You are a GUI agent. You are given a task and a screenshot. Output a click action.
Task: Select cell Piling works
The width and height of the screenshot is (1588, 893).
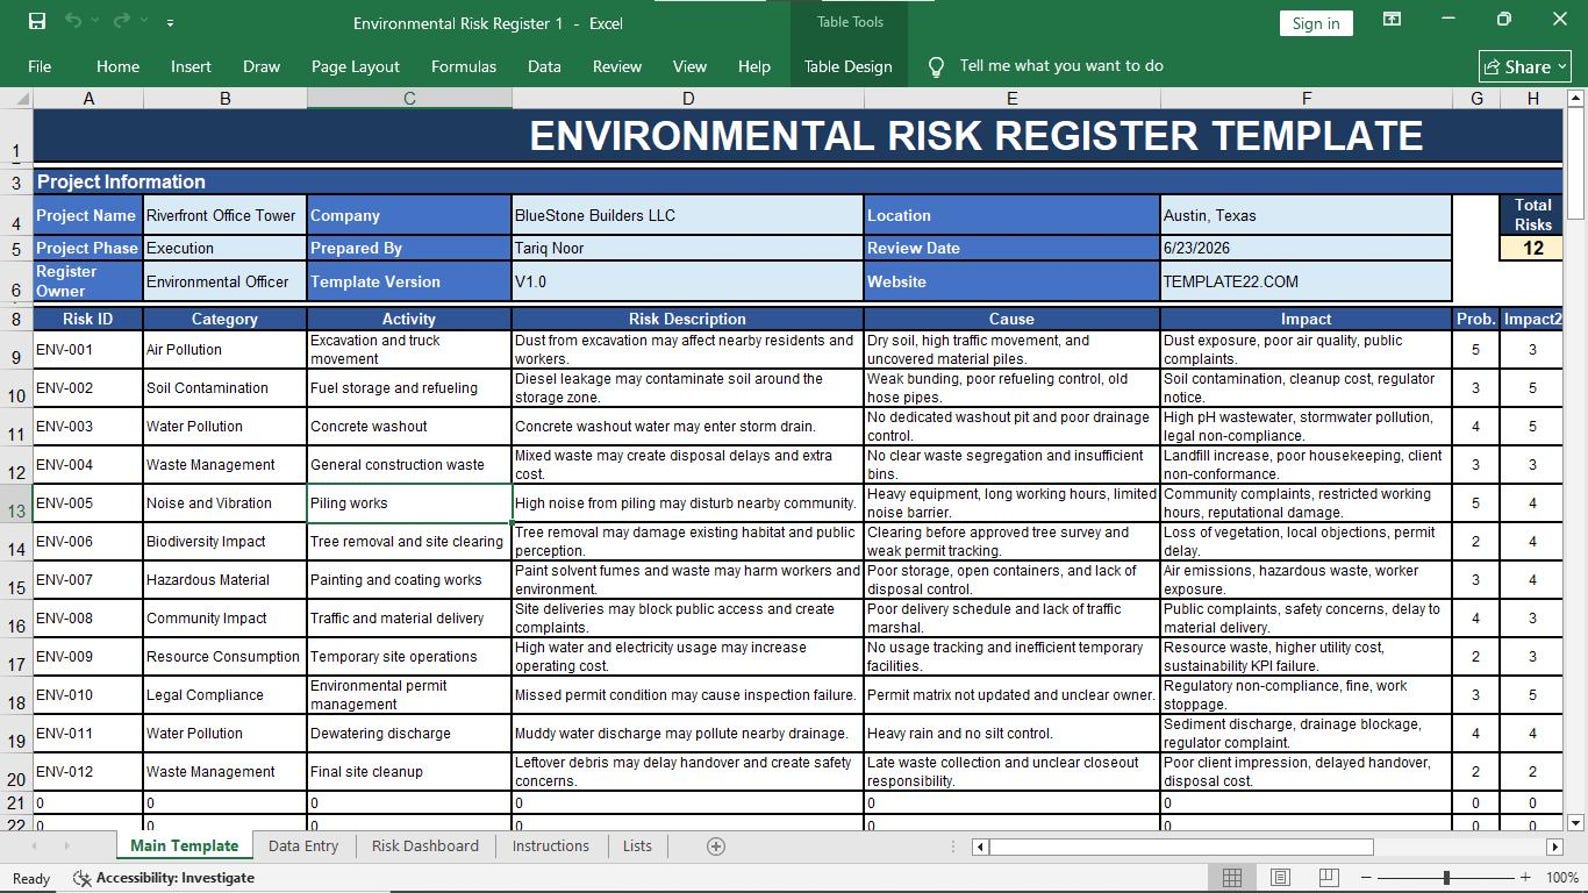[409, 503]
